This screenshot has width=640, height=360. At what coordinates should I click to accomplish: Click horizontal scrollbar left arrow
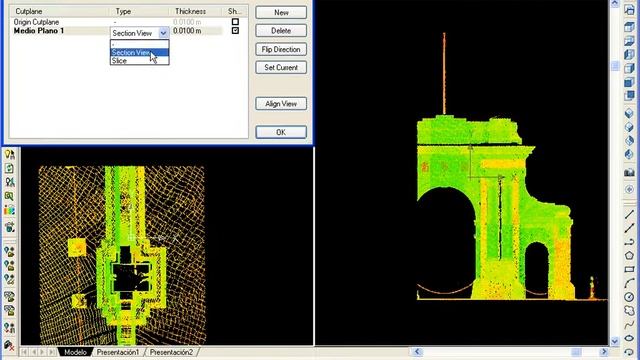point(417,352)
